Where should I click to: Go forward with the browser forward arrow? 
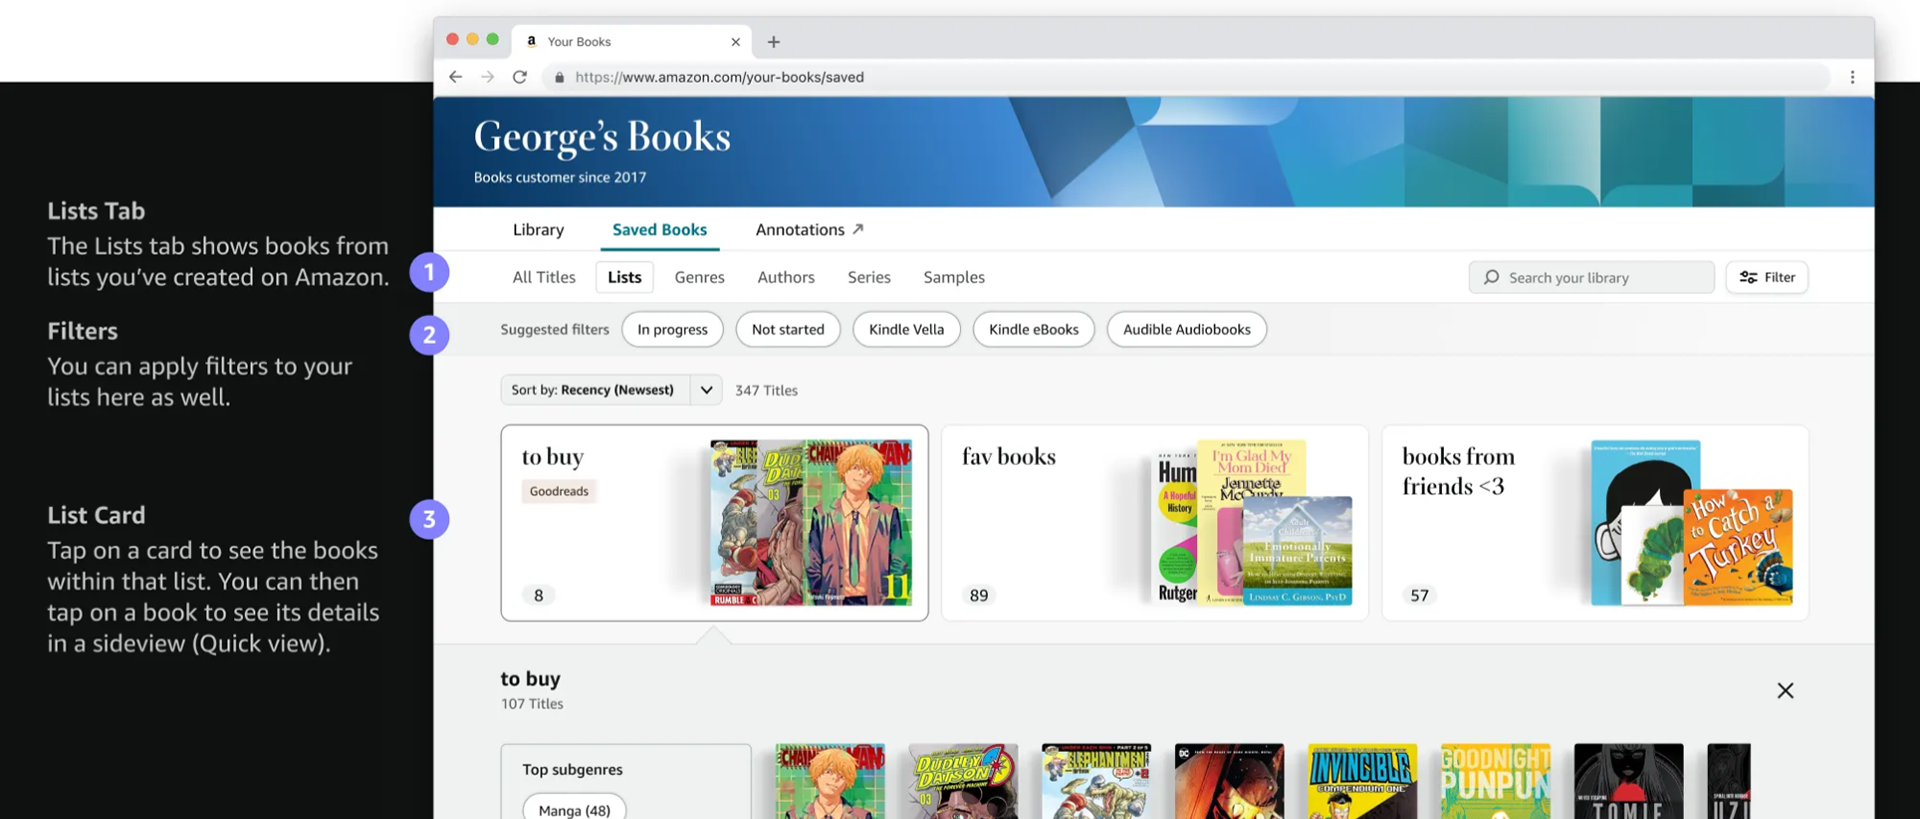click(x=487, y=77)
